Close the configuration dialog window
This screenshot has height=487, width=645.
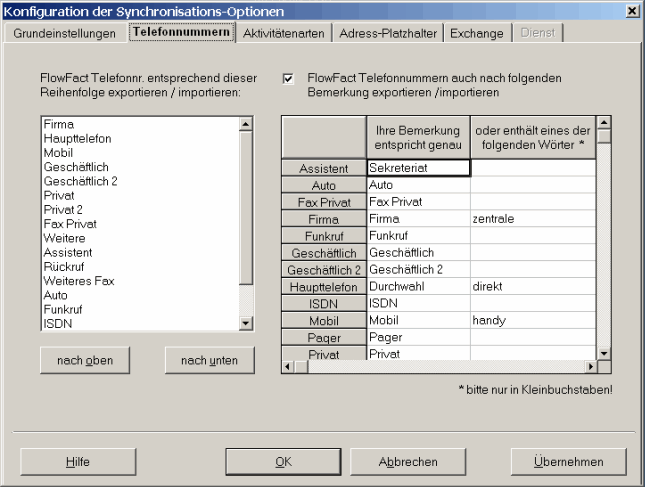pyautogui.click(x=632, y=11)
